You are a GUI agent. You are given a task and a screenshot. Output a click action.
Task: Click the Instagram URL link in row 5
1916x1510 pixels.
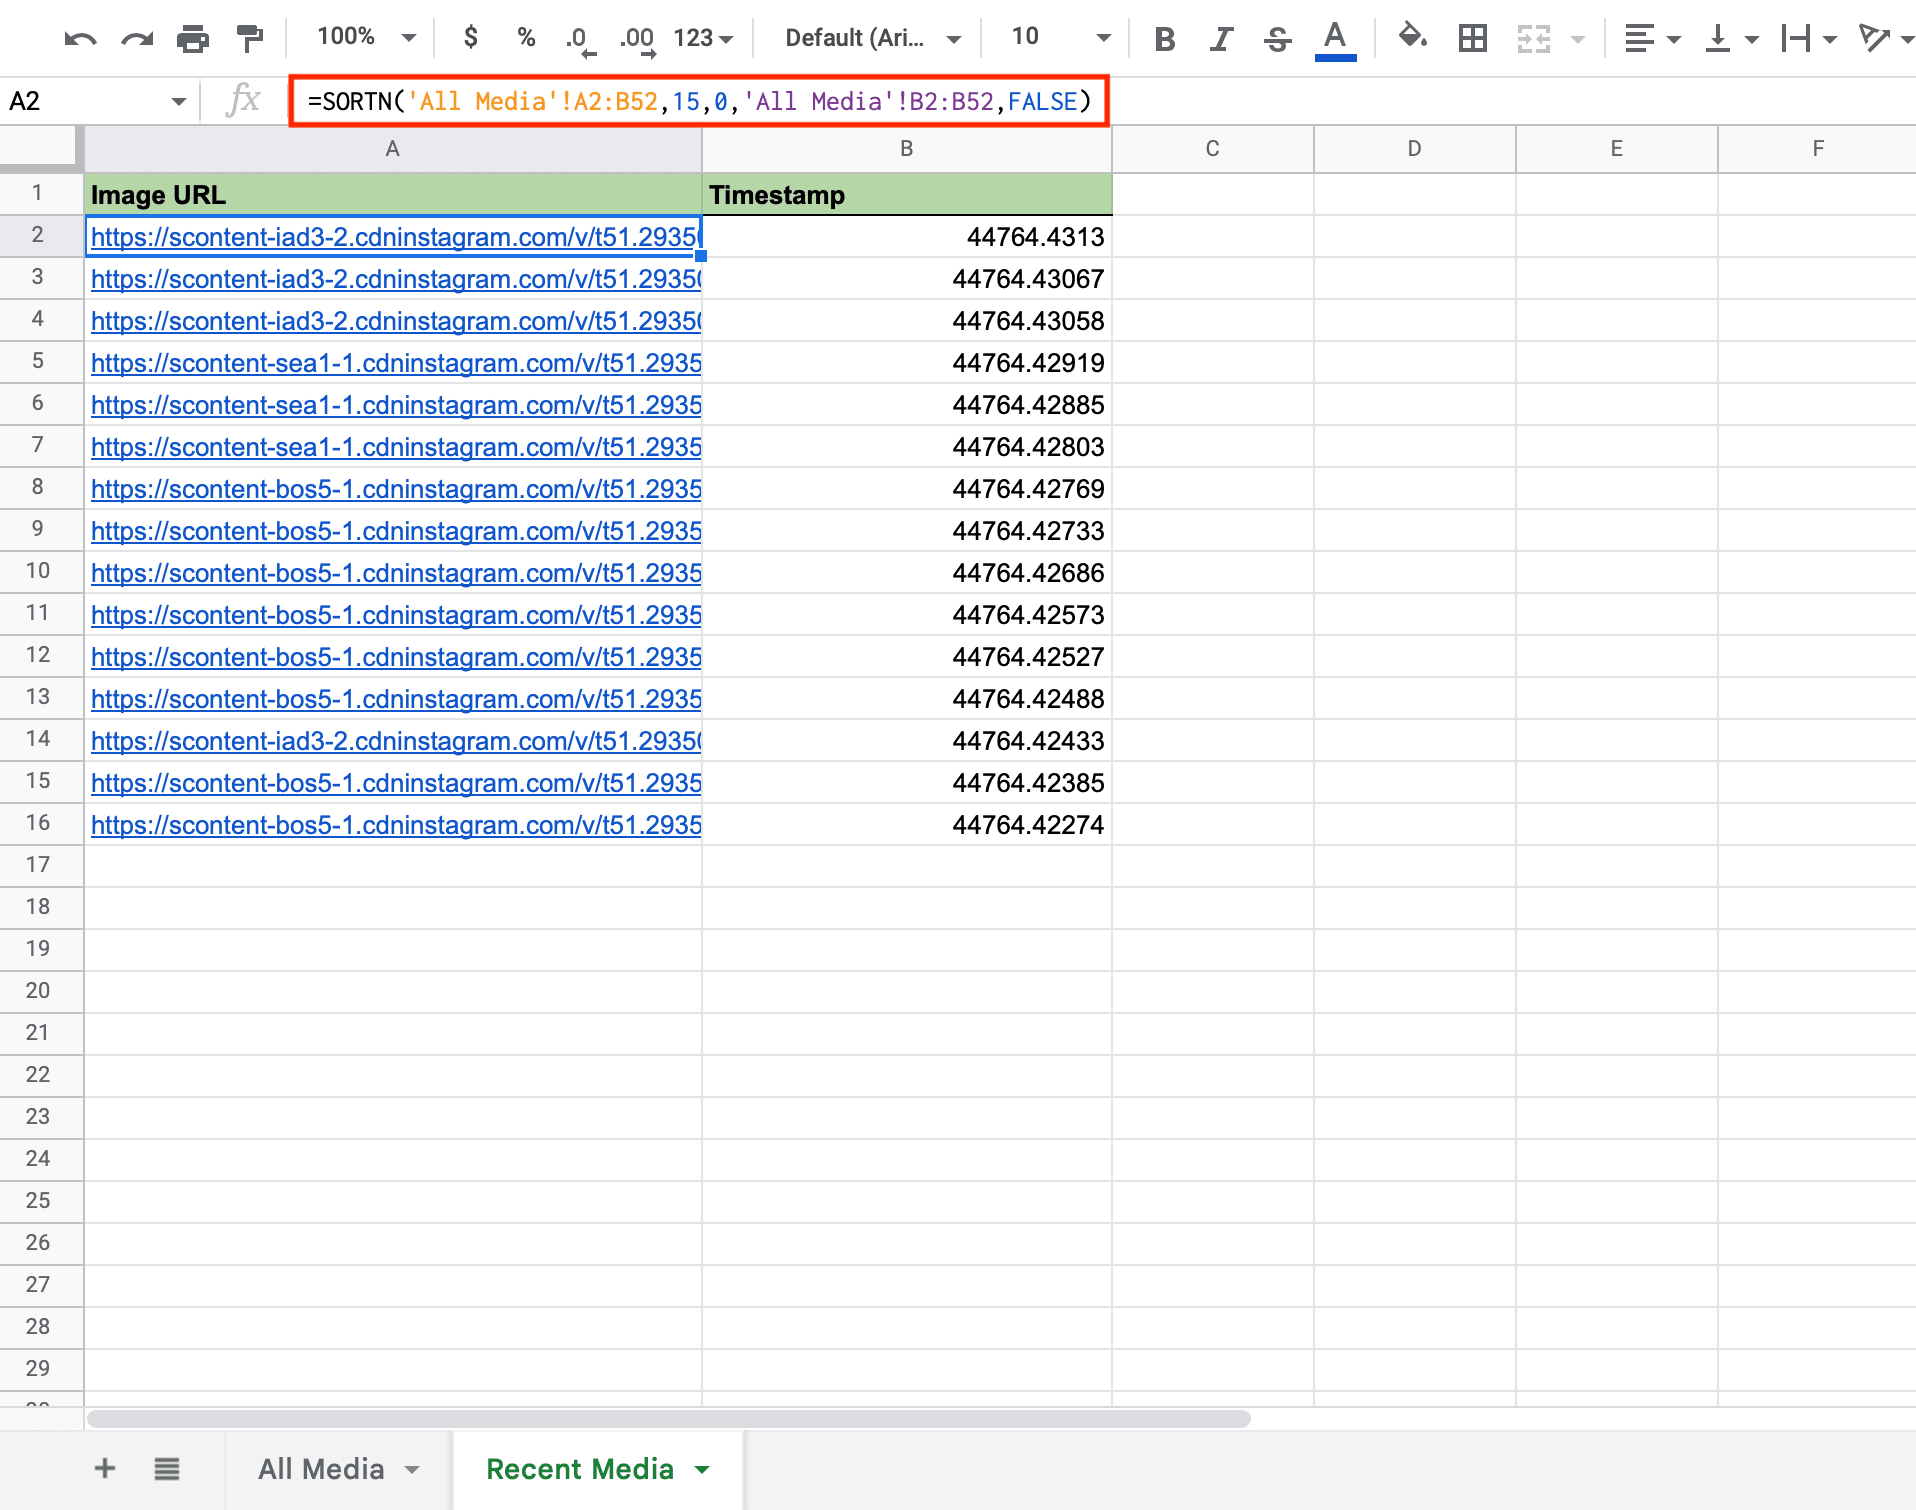point(395,363)
